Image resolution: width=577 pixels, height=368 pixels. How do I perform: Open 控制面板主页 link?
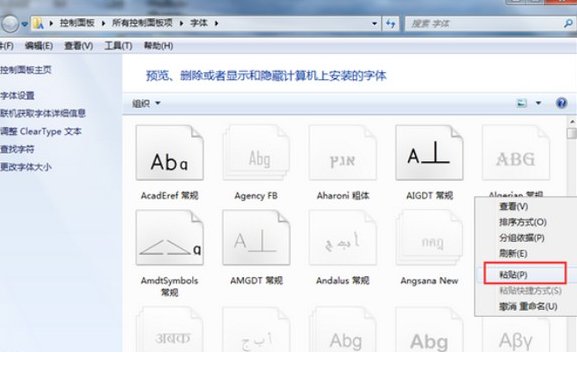(x=25, y=70)
